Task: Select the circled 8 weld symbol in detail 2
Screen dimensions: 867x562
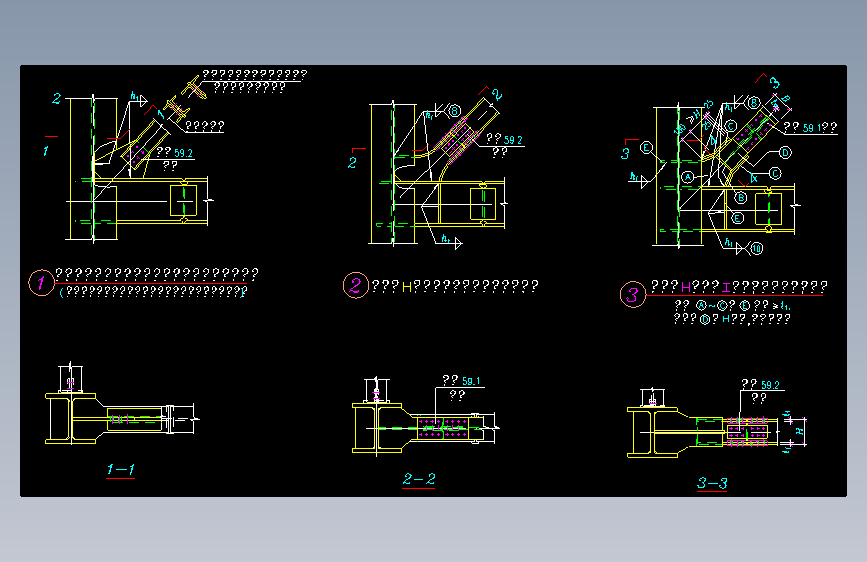Action: 454,111
